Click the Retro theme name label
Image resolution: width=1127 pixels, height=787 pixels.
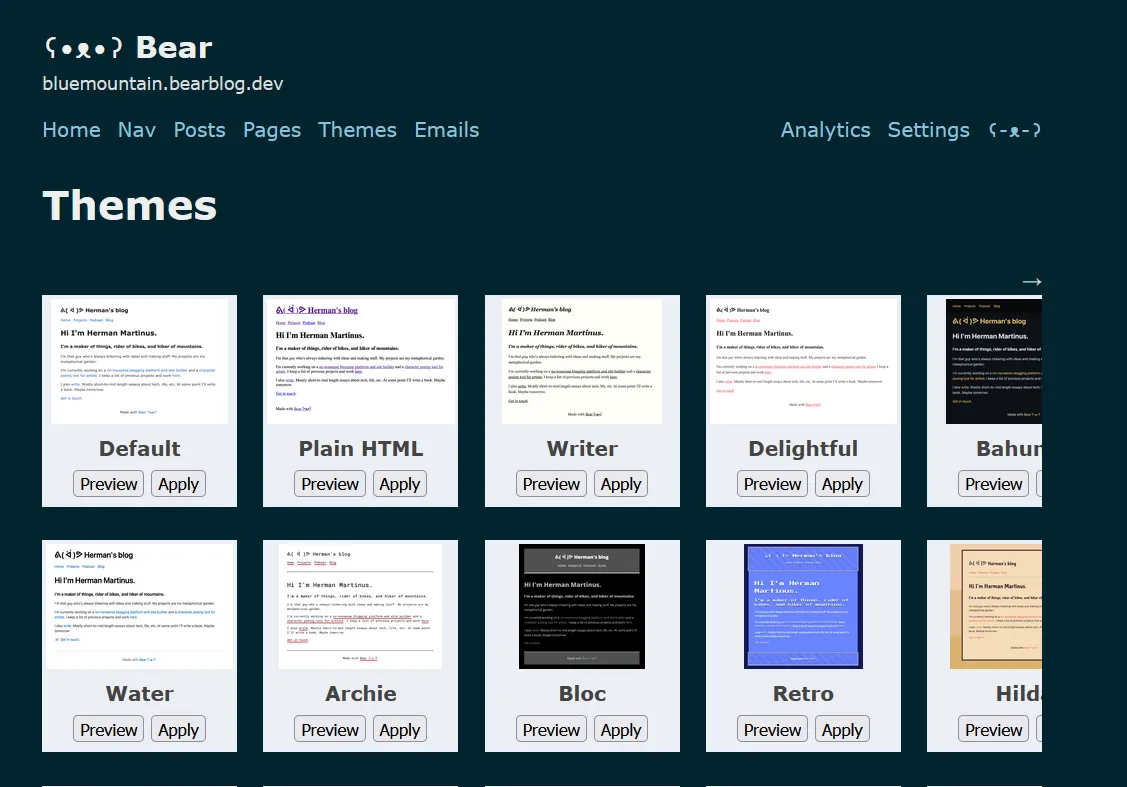tap(804, 694)
